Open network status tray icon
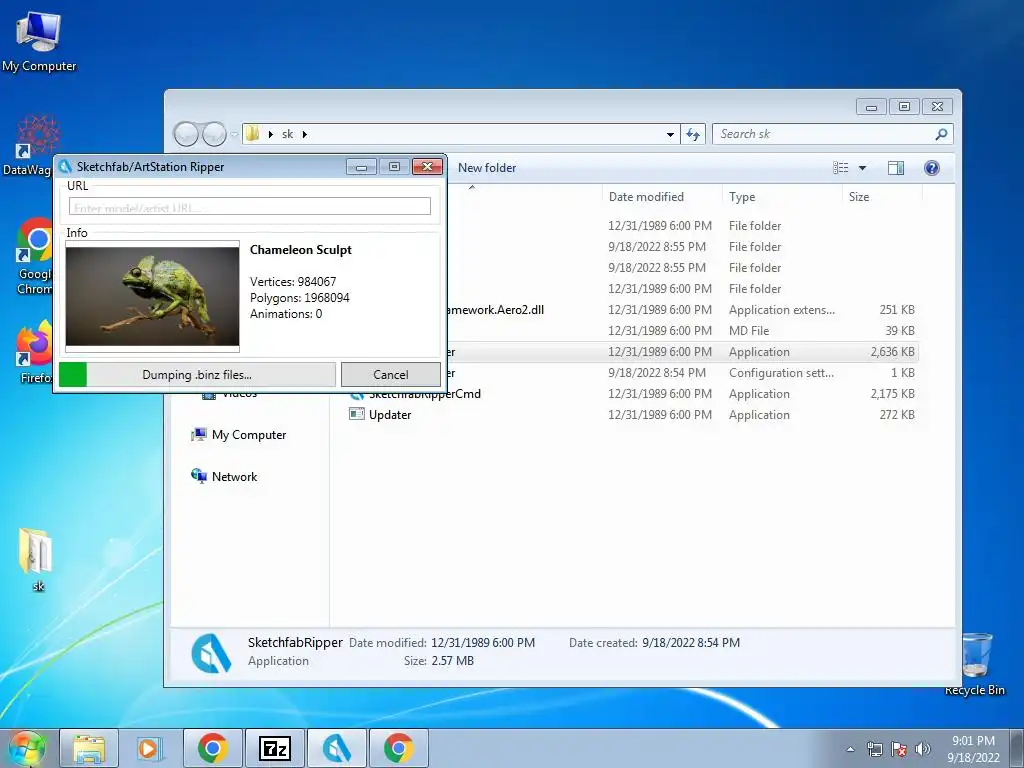 [874, 749]
